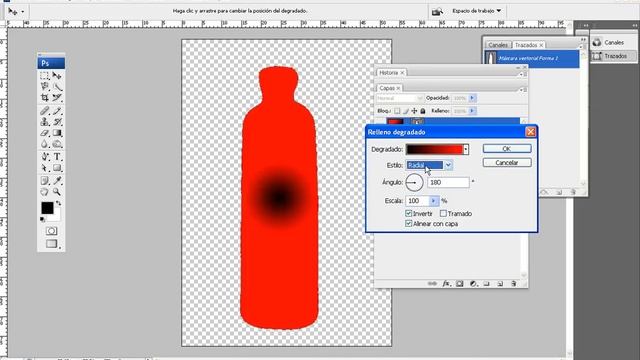
Task: Select the Lasso tool
Action: 44,87
